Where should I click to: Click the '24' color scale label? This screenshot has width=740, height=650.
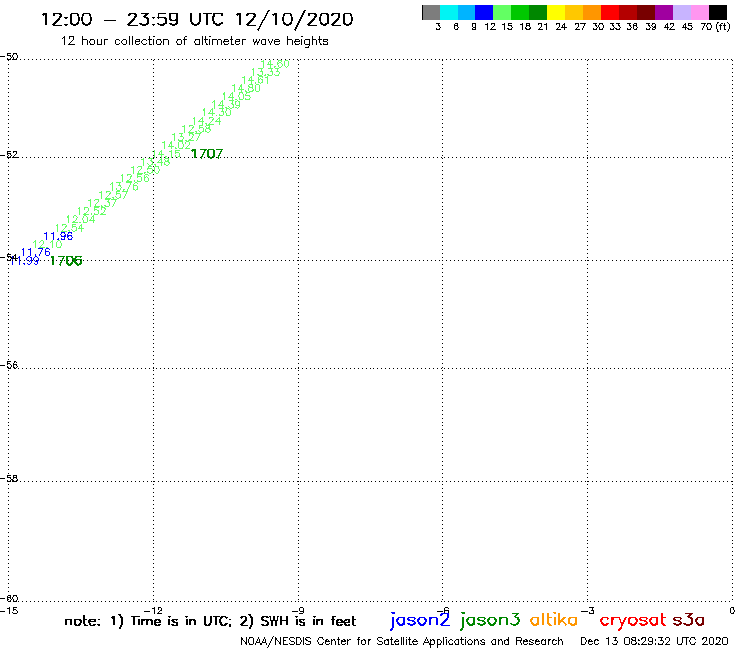coord(561,27)
